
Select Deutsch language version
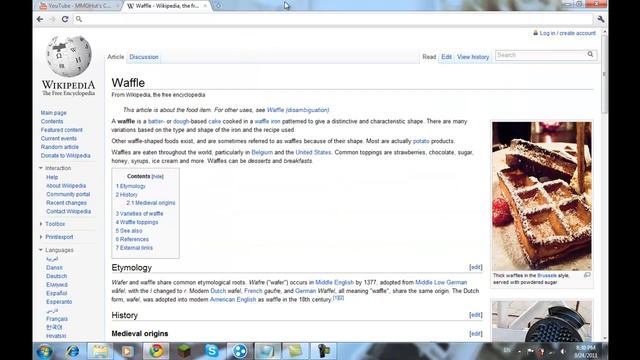(56, 276)
